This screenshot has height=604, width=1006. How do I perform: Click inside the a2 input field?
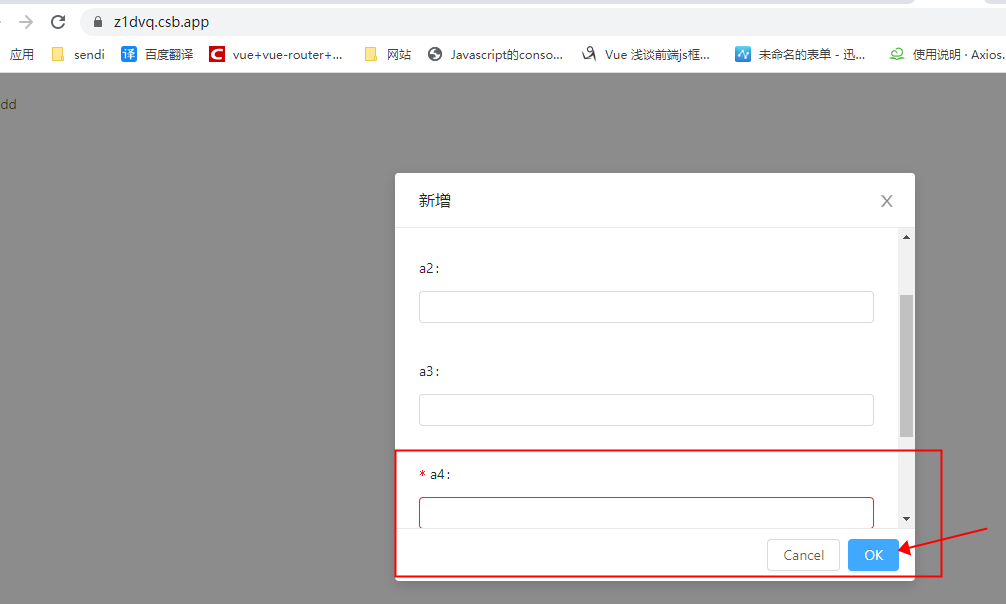coord(645,307)
